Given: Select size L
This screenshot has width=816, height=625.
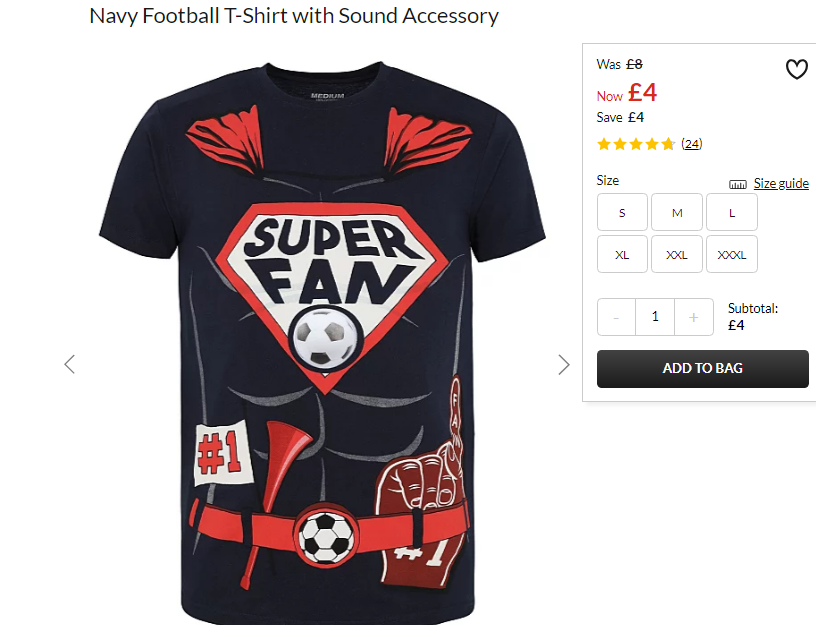Looking at the screenshot, I should (732, 212).
